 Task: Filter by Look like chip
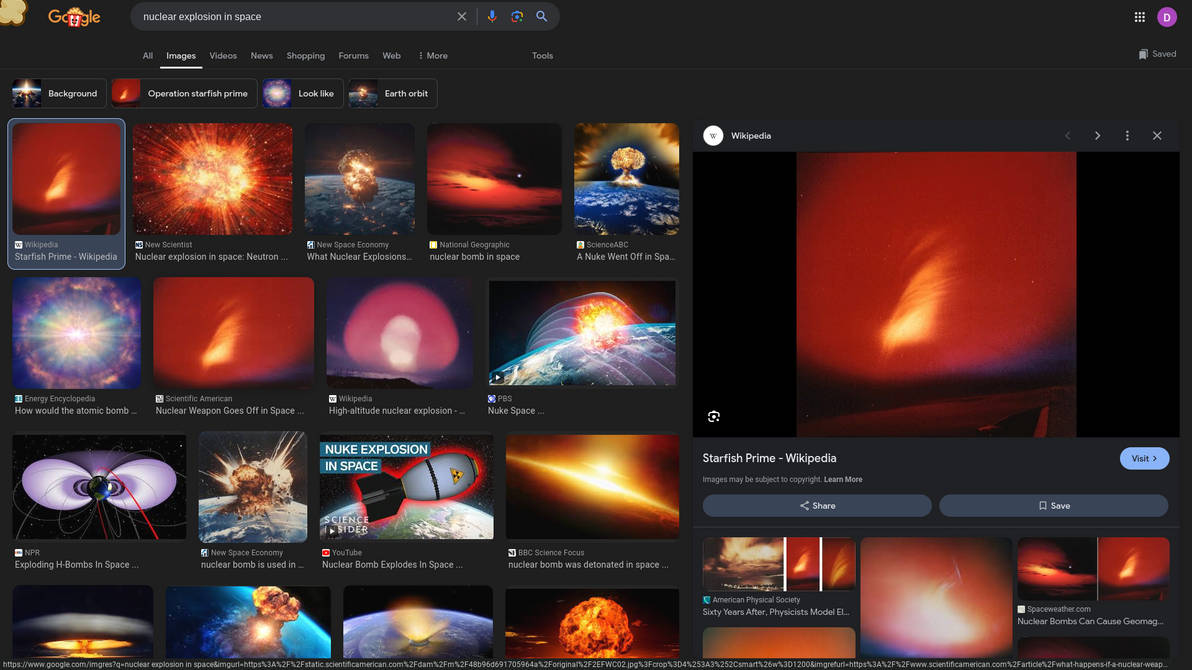[x=303, y=94]
